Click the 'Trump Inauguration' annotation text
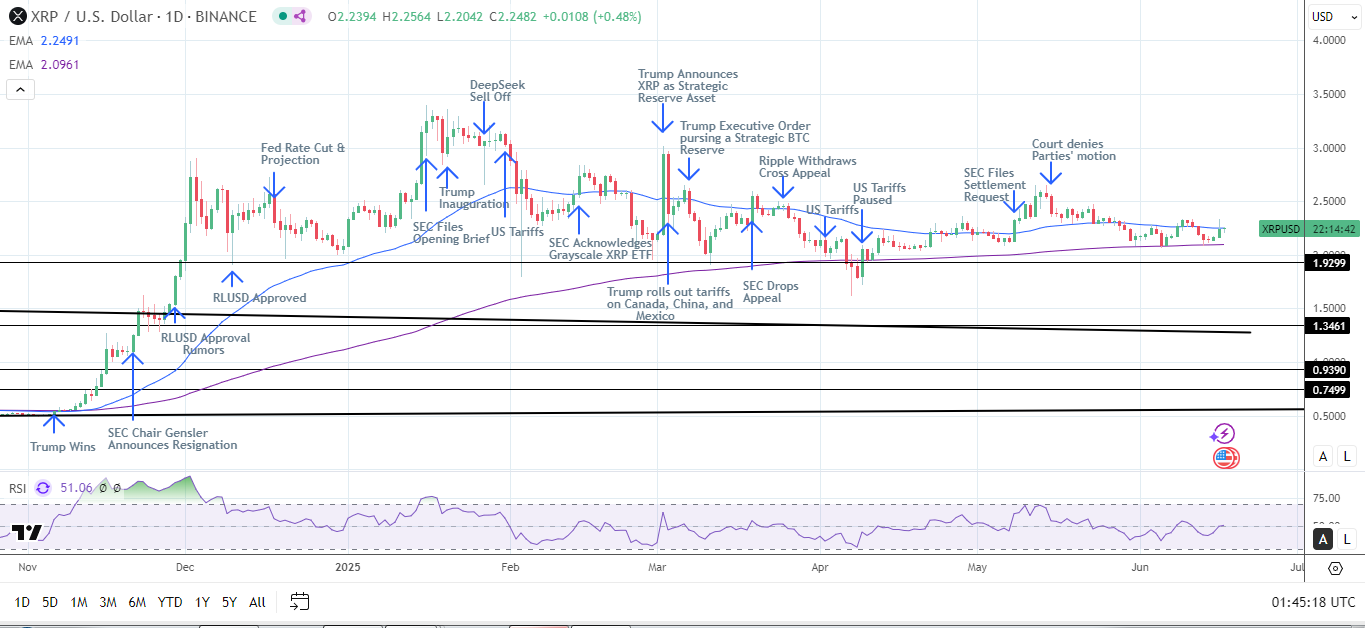1365x628 pixels. [x=474, y=198]
